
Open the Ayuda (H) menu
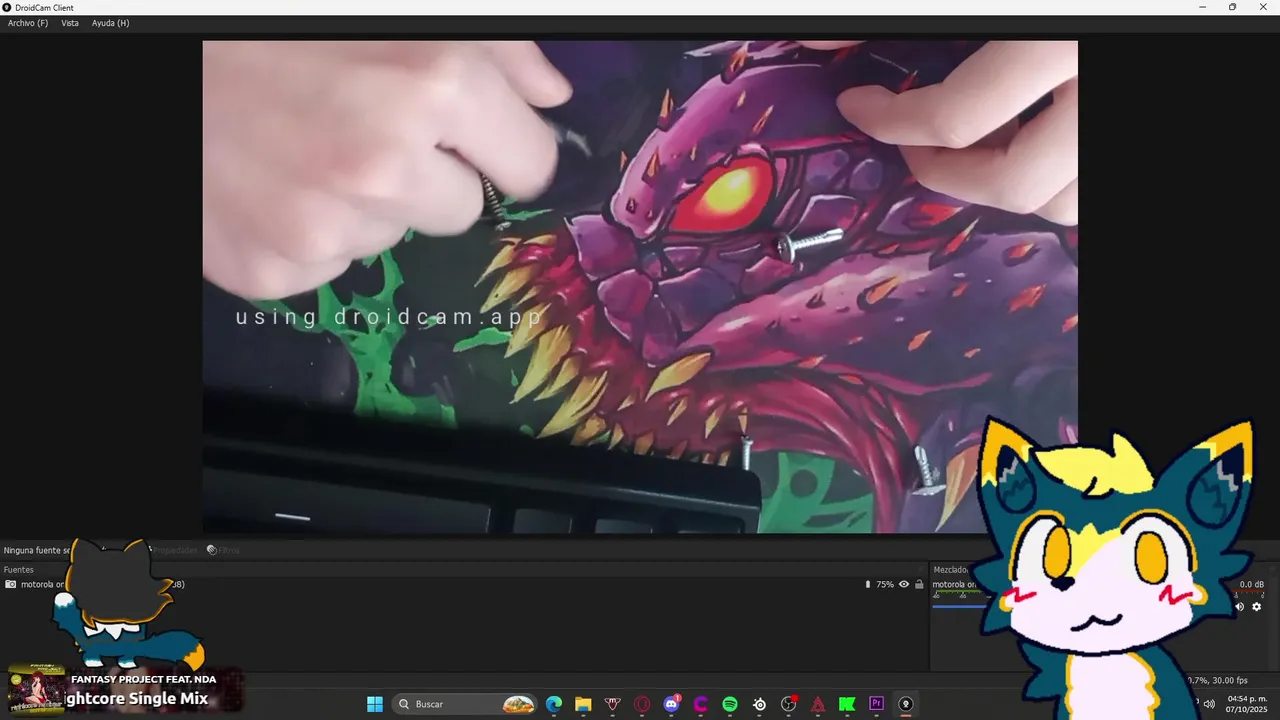110,23
